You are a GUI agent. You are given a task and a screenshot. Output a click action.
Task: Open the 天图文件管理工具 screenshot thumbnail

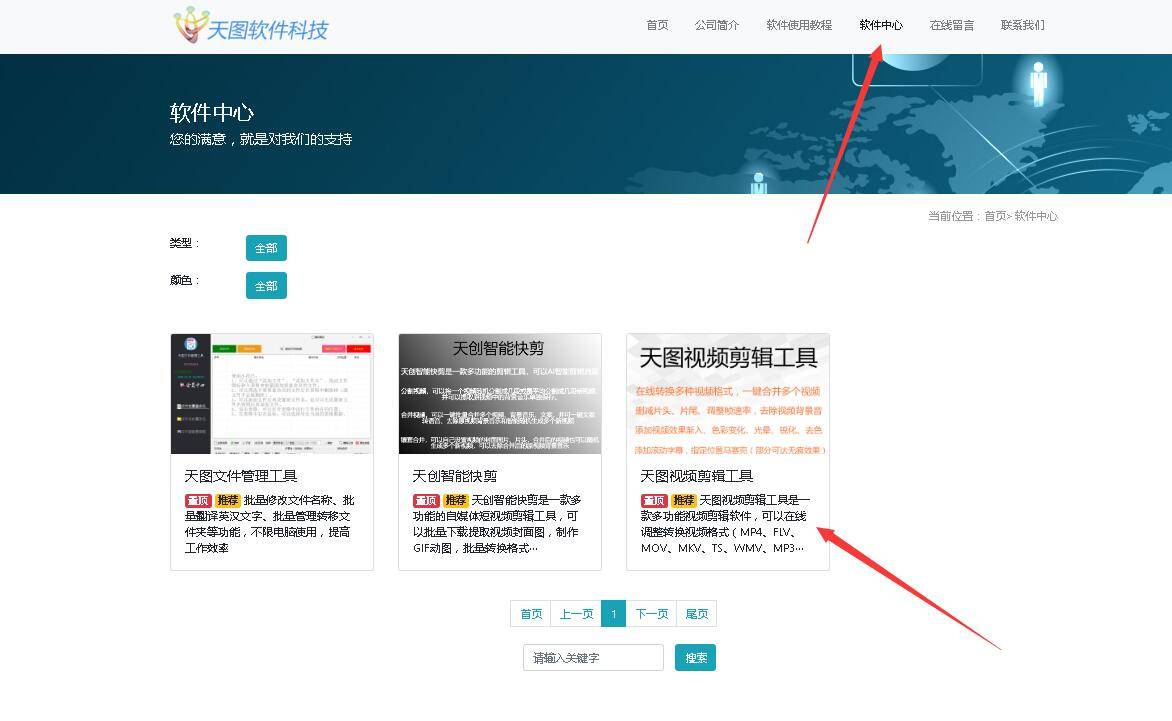tap(272, 394)
